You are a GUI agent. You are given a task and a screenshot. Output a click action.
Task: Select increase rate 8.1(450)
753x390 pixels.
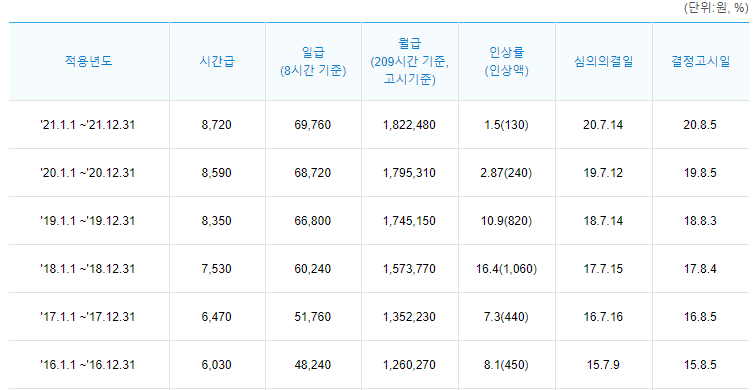pos(507,365)
